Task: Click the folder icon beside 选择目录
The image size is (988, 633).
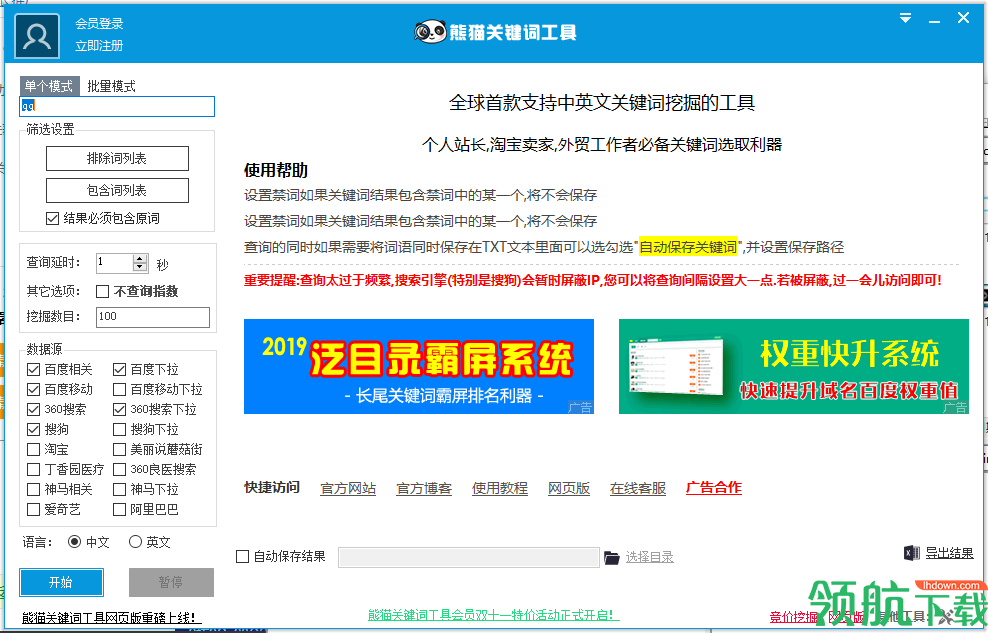Action: click(x=611, y=557)
